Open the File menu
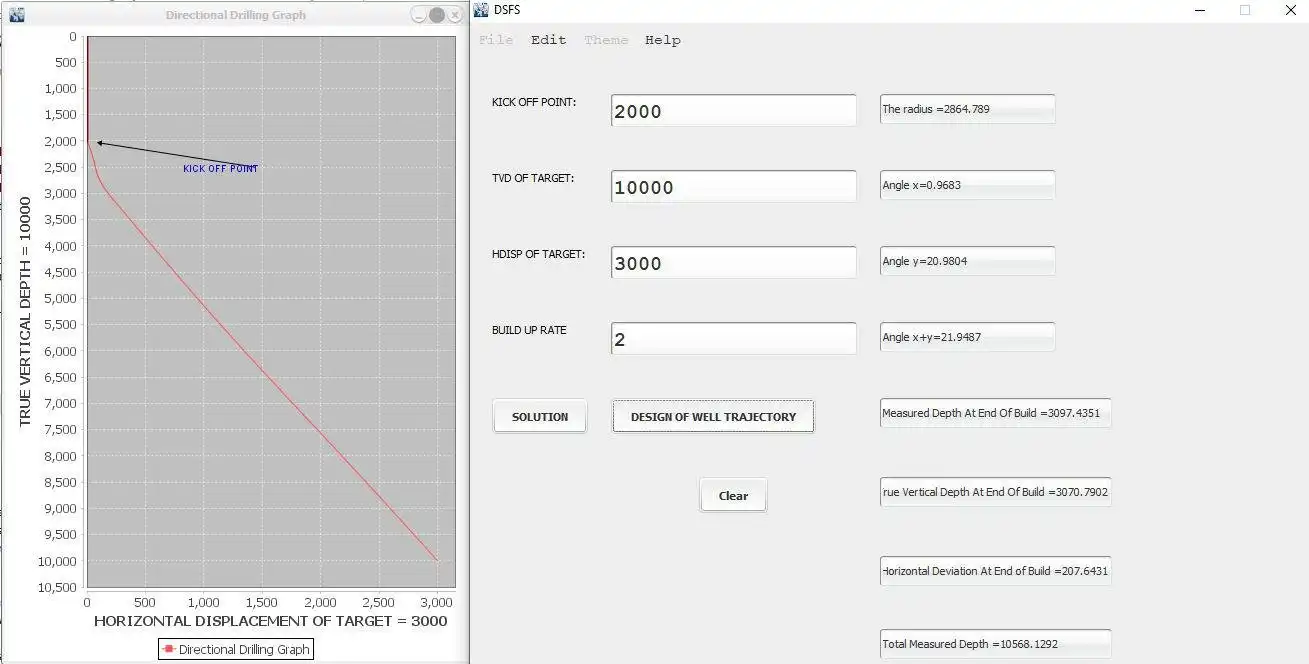The height and width of the screenshot is (664, 1309). (x=496, y=40)
